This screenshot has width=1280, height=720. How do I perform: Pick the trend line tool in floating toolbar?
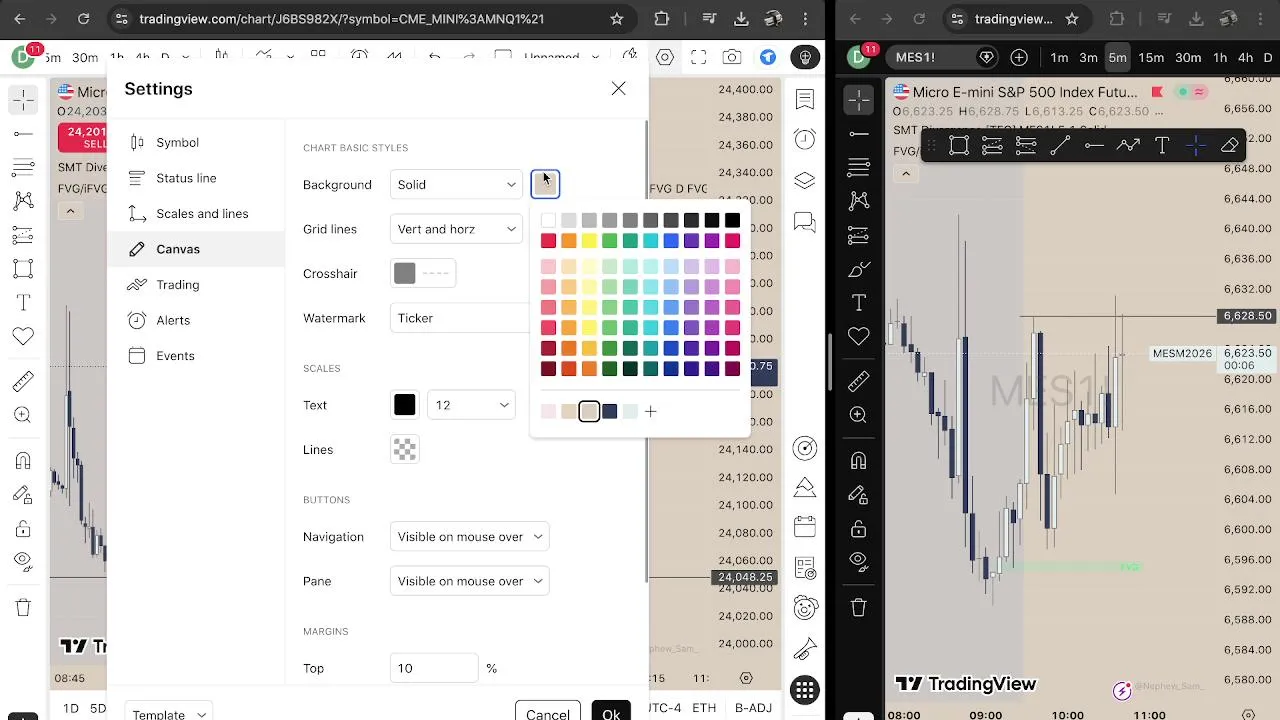(1060, 146)
